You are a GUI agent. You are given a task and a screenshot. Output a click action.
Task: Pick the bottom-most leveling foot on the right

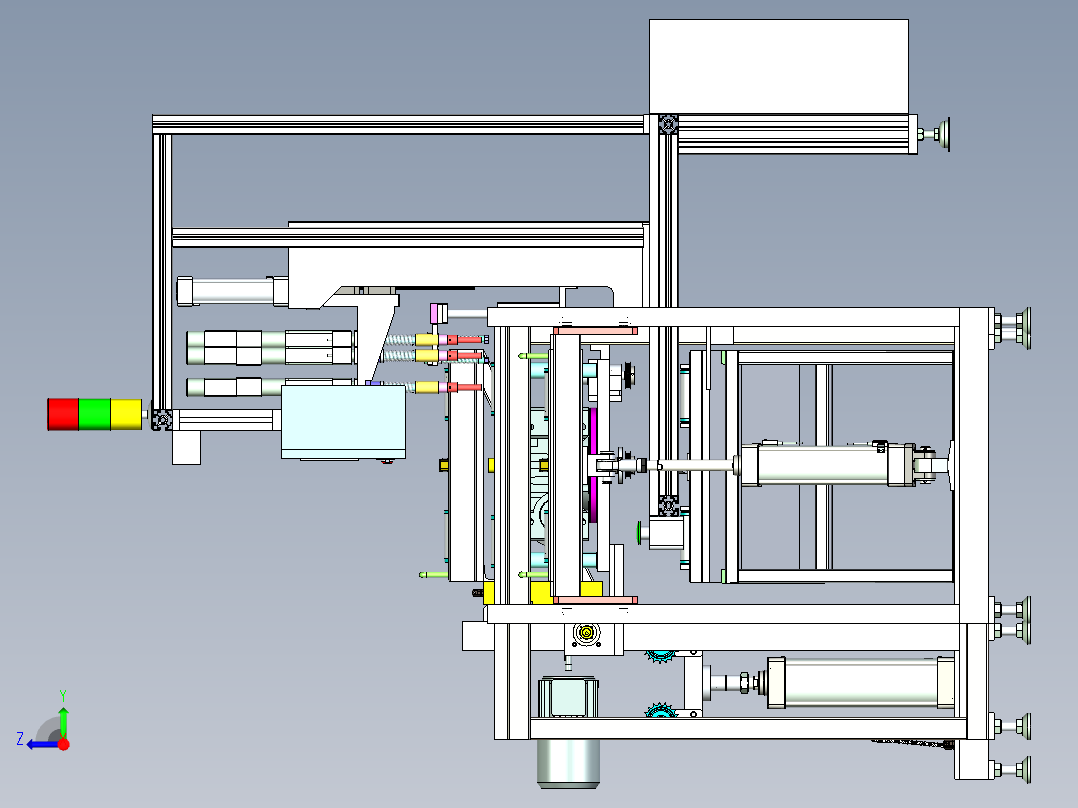tap(1014, 770)
